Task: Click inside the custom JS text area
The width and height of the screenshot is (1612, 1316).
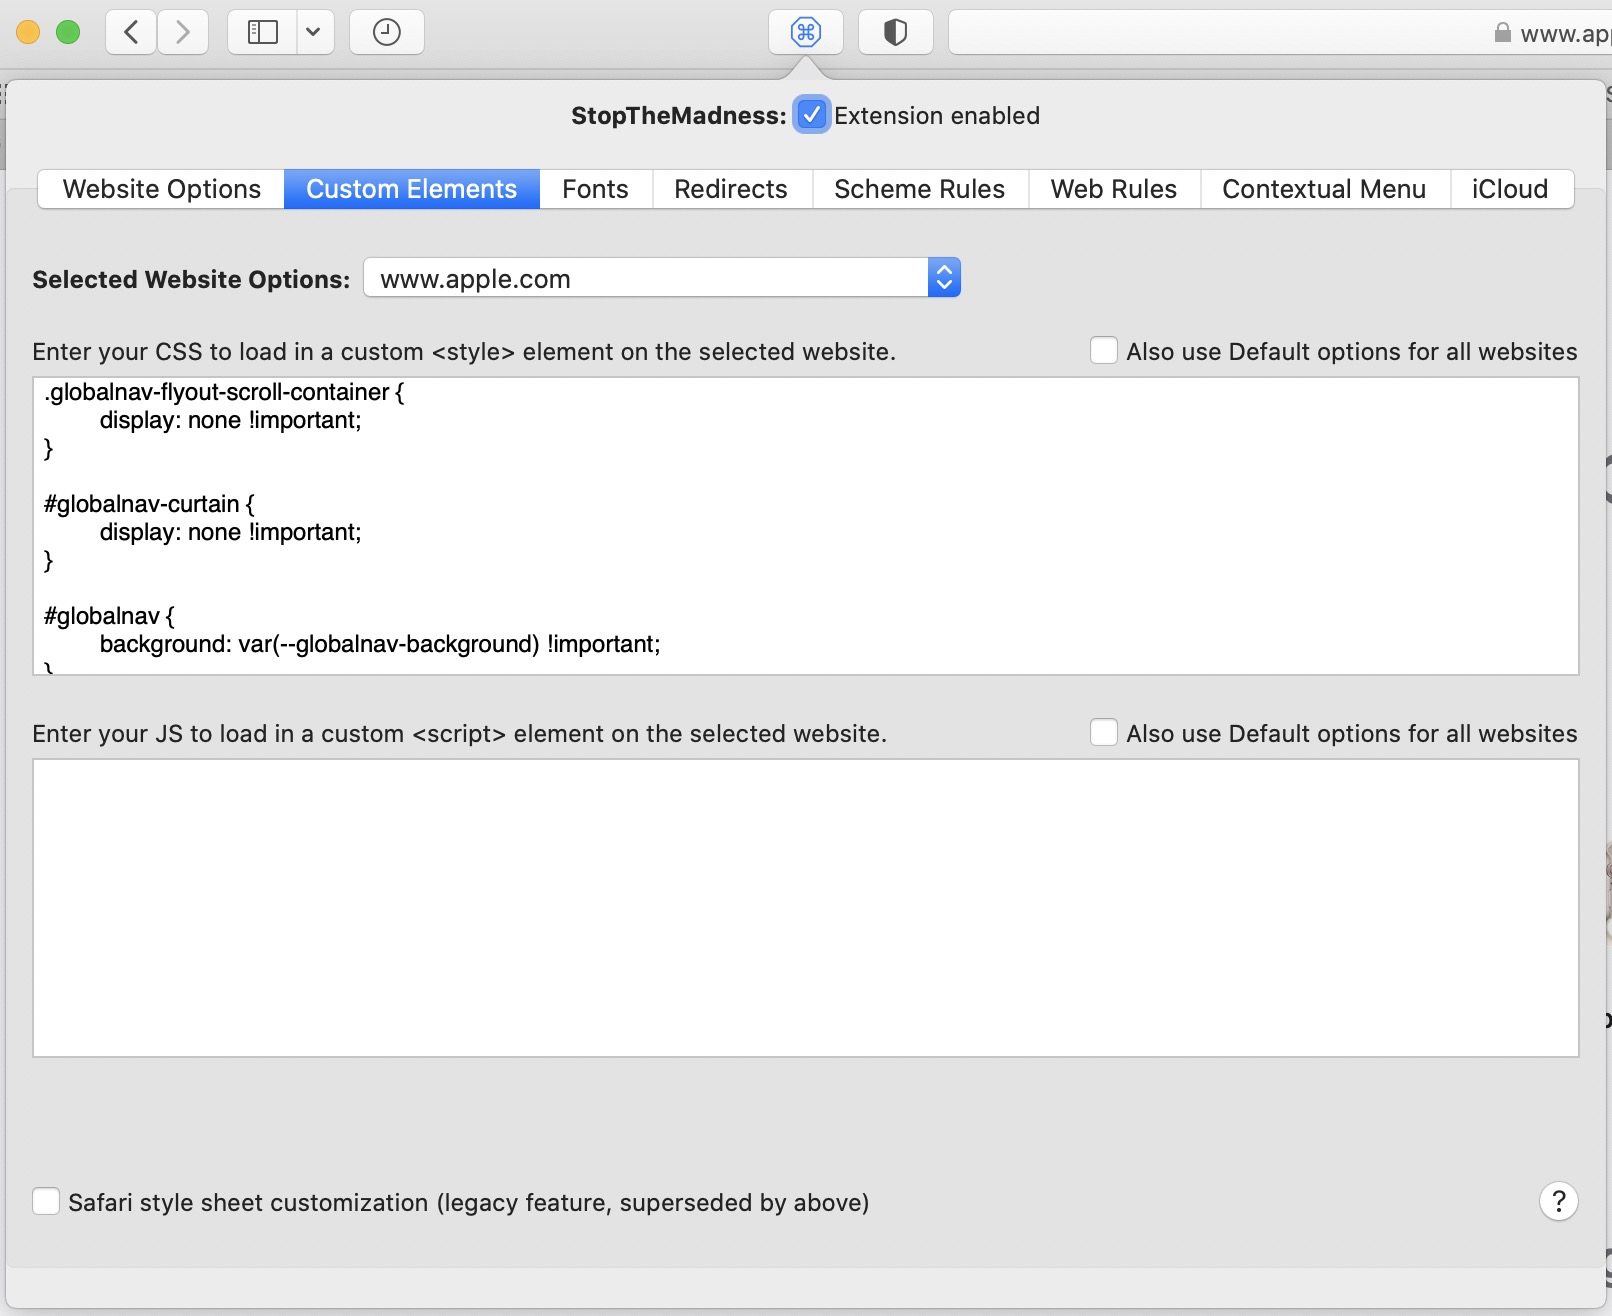Action: (x=806, y=908)
